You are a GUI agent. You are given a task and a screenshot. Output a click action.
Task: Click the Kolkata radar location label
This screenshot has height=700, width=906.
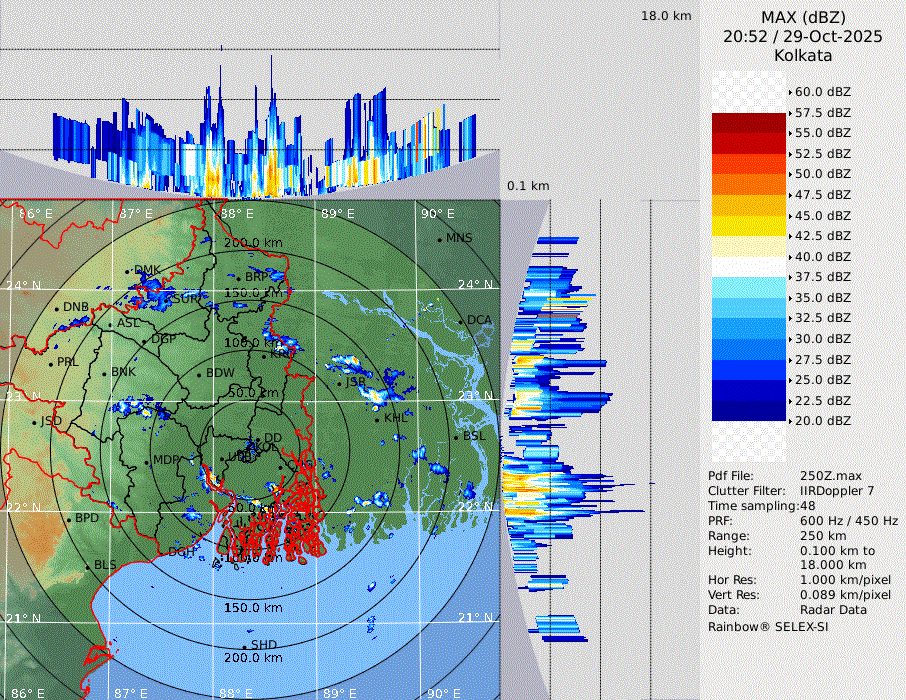803,55
